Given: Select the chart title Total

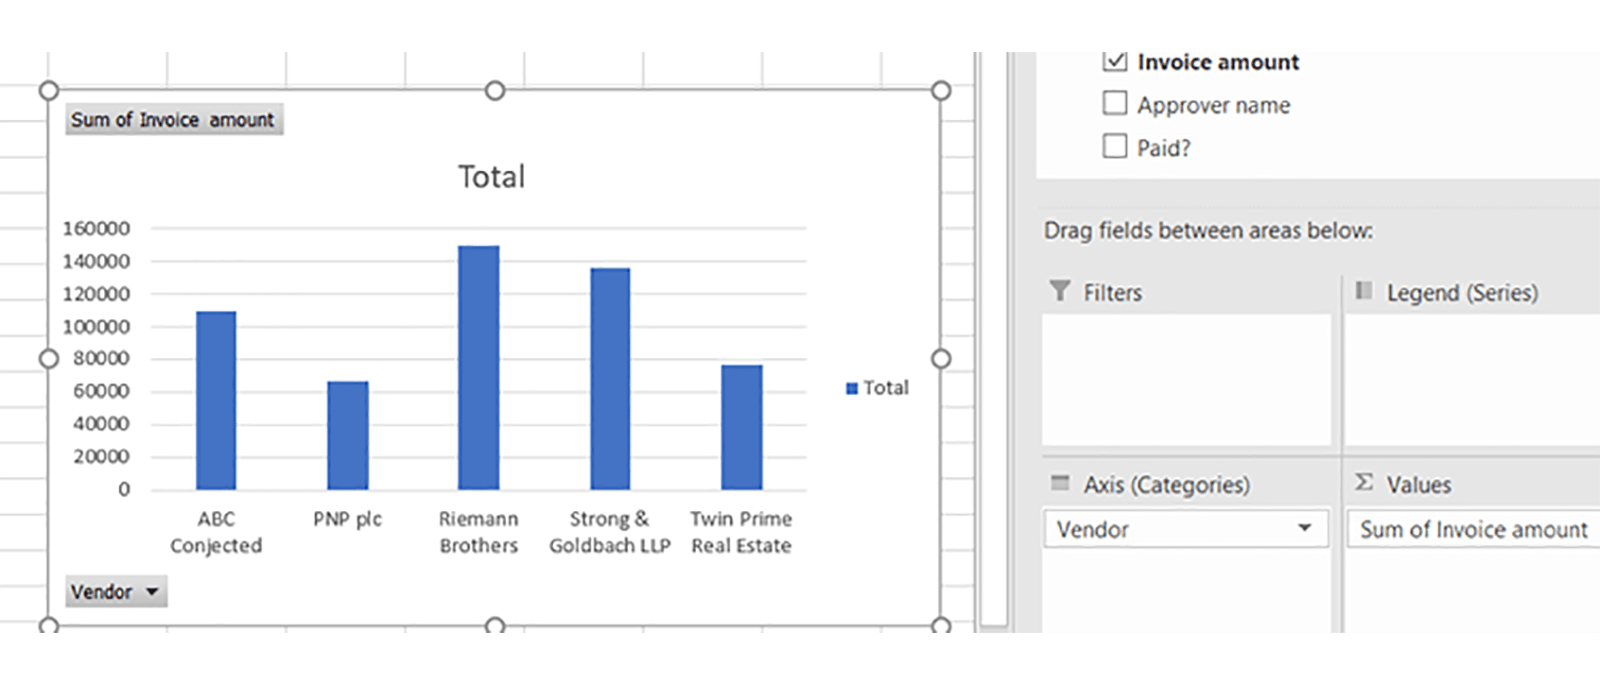Looking at the screenshot, I should click(x=491, y=177).
